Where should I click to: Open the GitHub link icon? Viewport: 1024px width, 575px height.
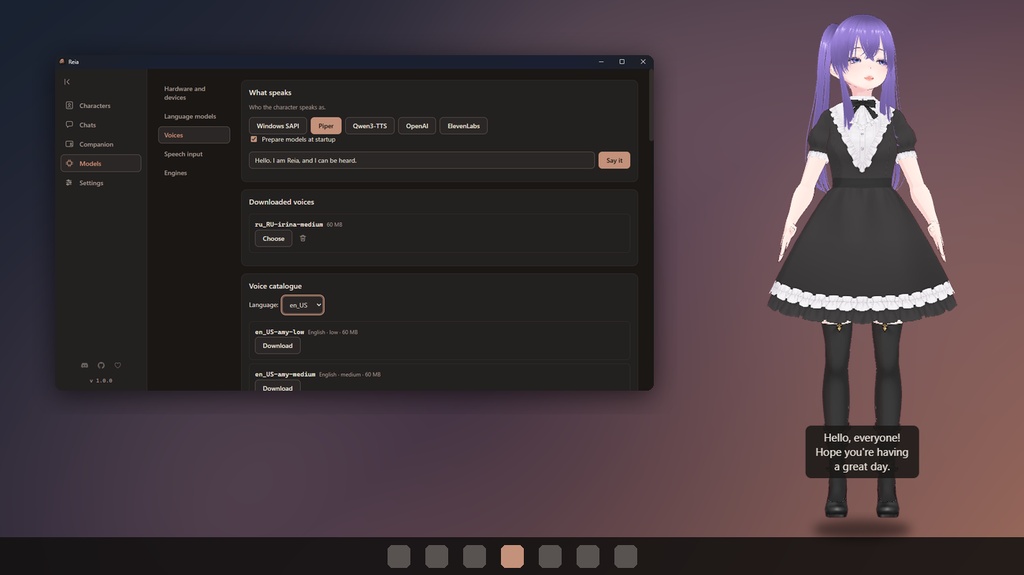click(x=101, y=365)
